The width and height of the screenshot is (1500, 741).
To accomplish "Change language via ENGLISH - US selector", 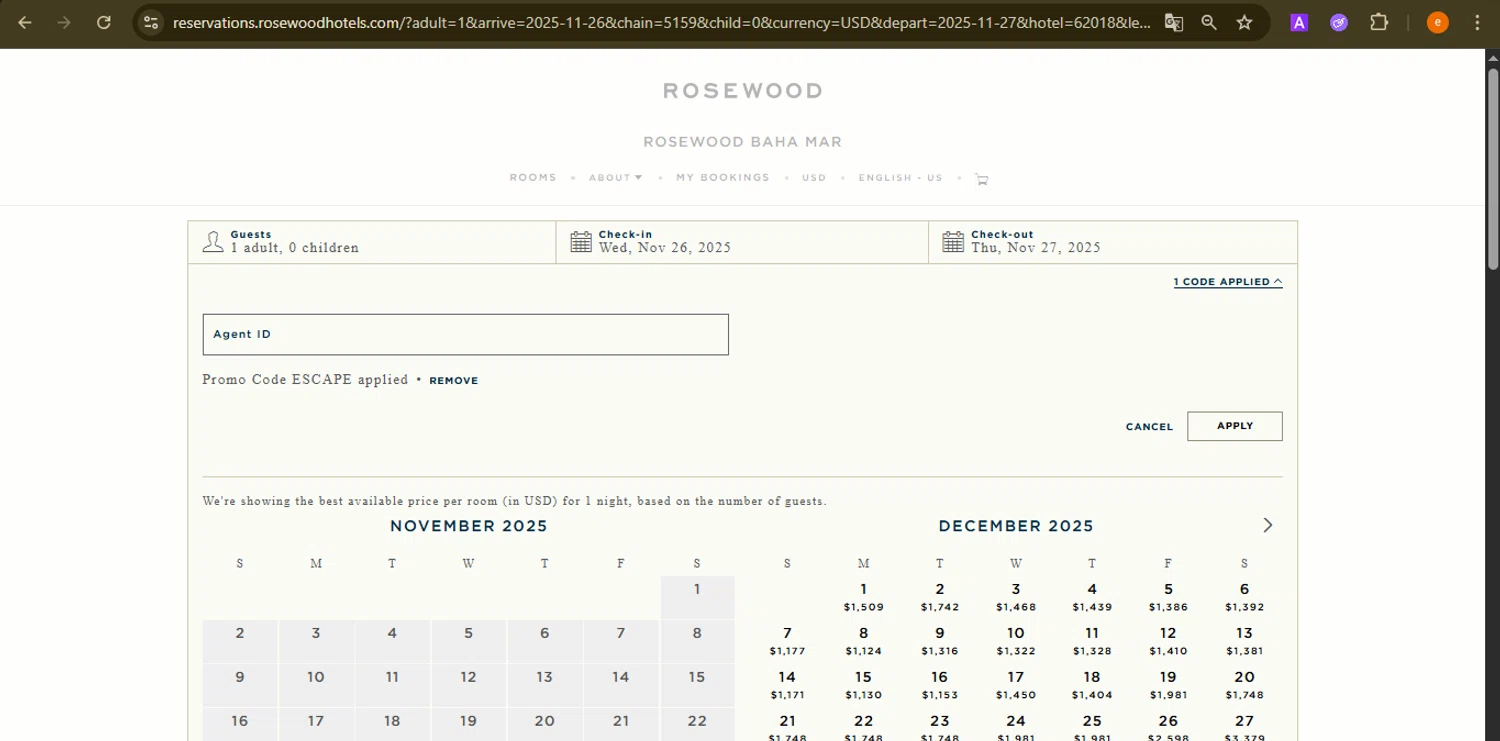I will tap(900, 178).
